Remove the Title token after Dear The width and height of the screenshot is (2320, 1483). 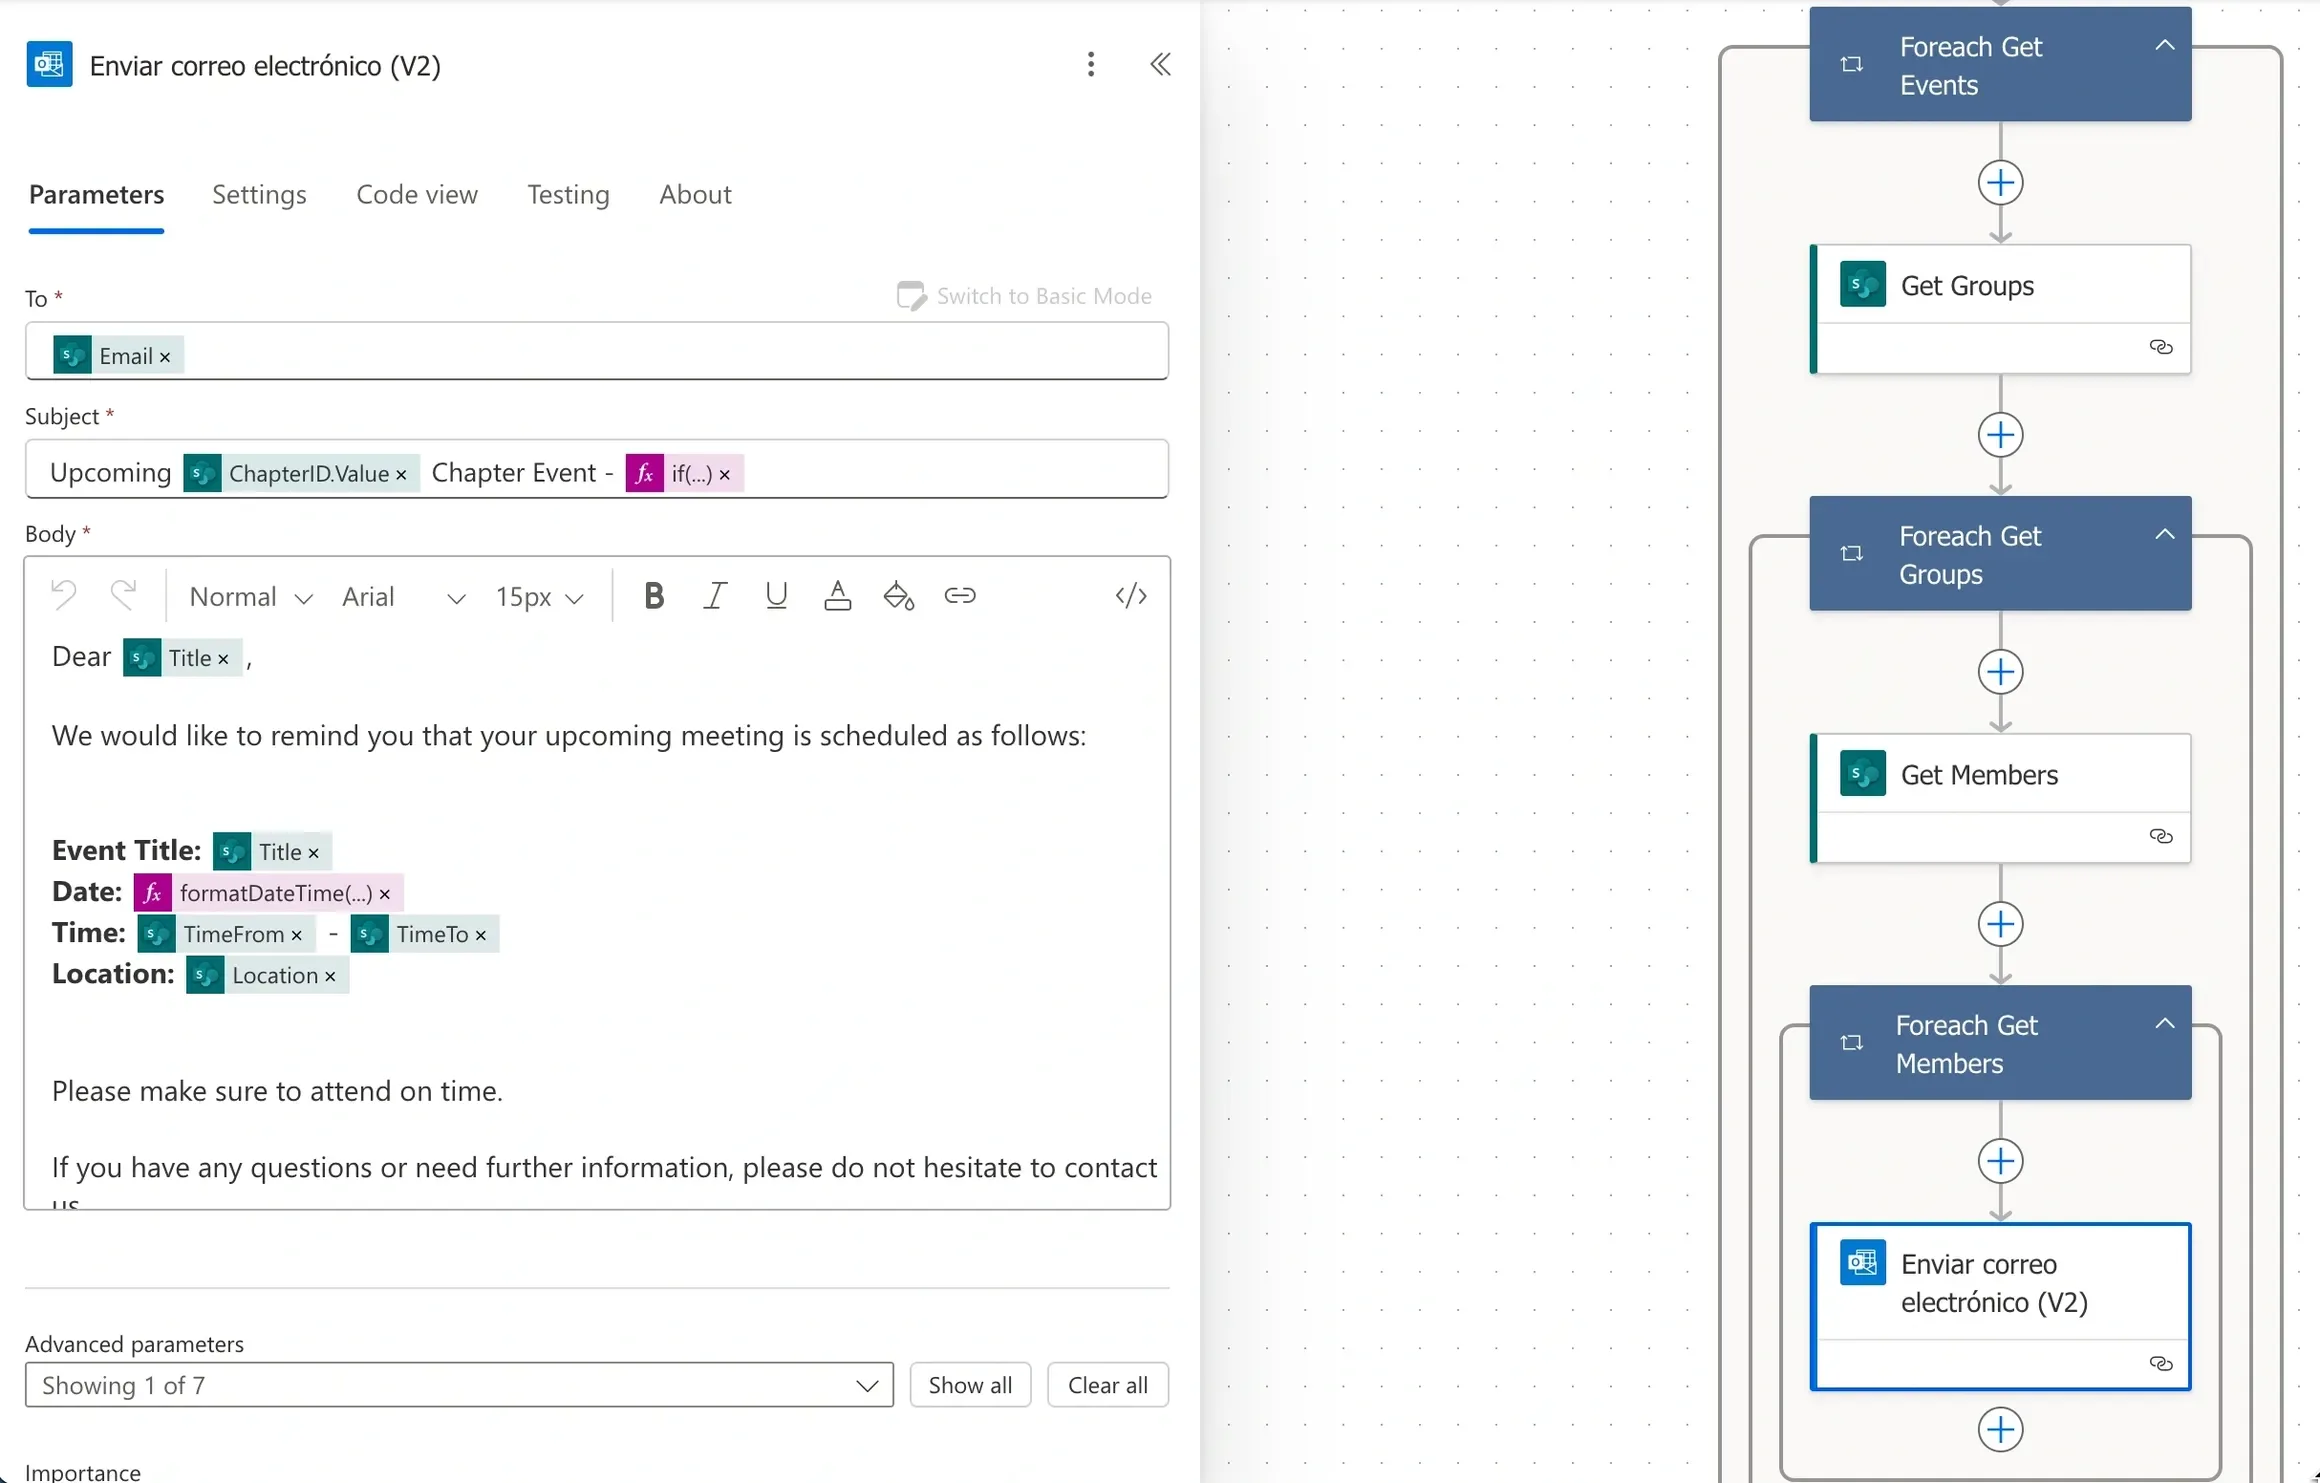[224, 659]
